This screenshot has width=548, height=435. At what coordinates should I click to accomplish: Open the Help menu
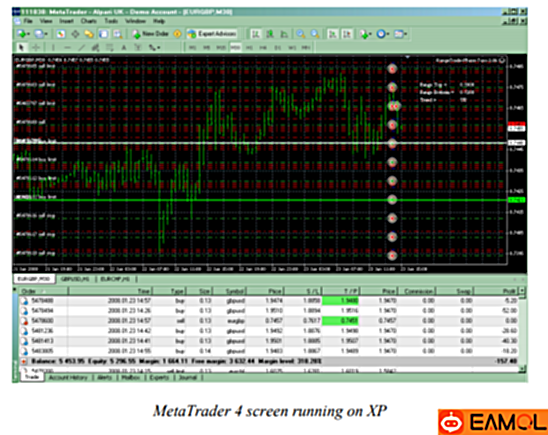[x=159, y=21]
